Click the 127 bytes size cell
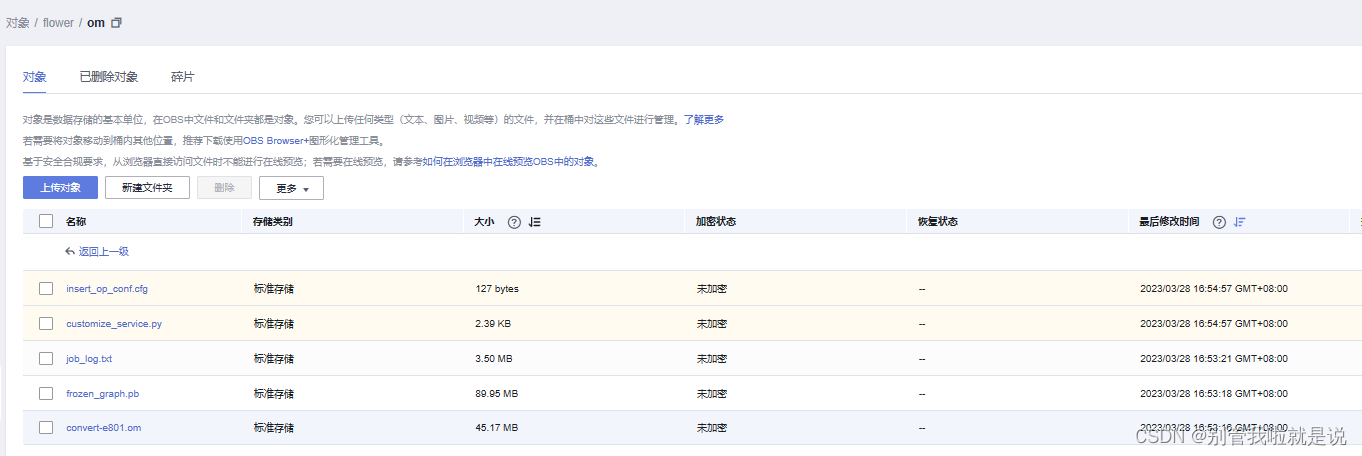Viewport: 1362px width, 456px height. (x=497, y=288)
